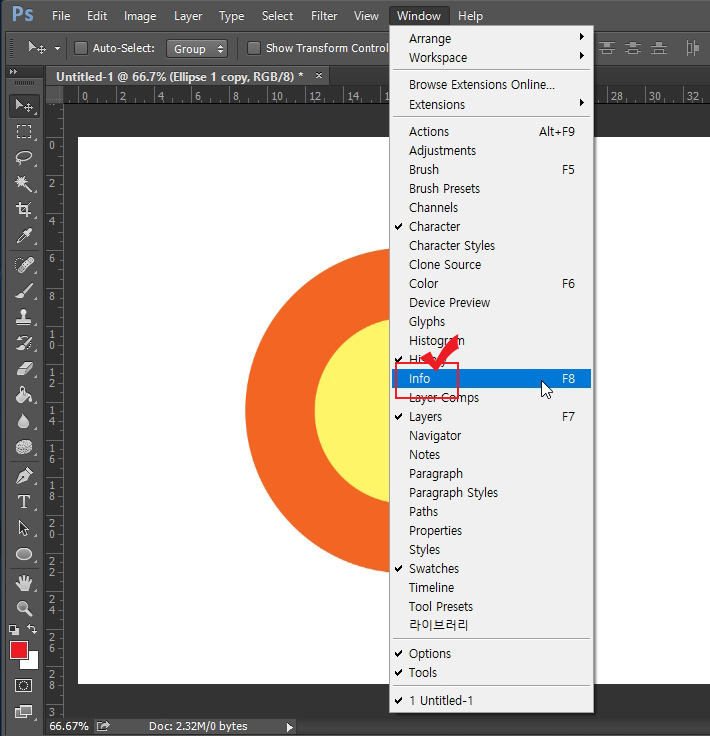Image resolution: width=710 pixels, height=736 pixels.
Task: Select the Paint Bucket tool
Action: [24, 395]
